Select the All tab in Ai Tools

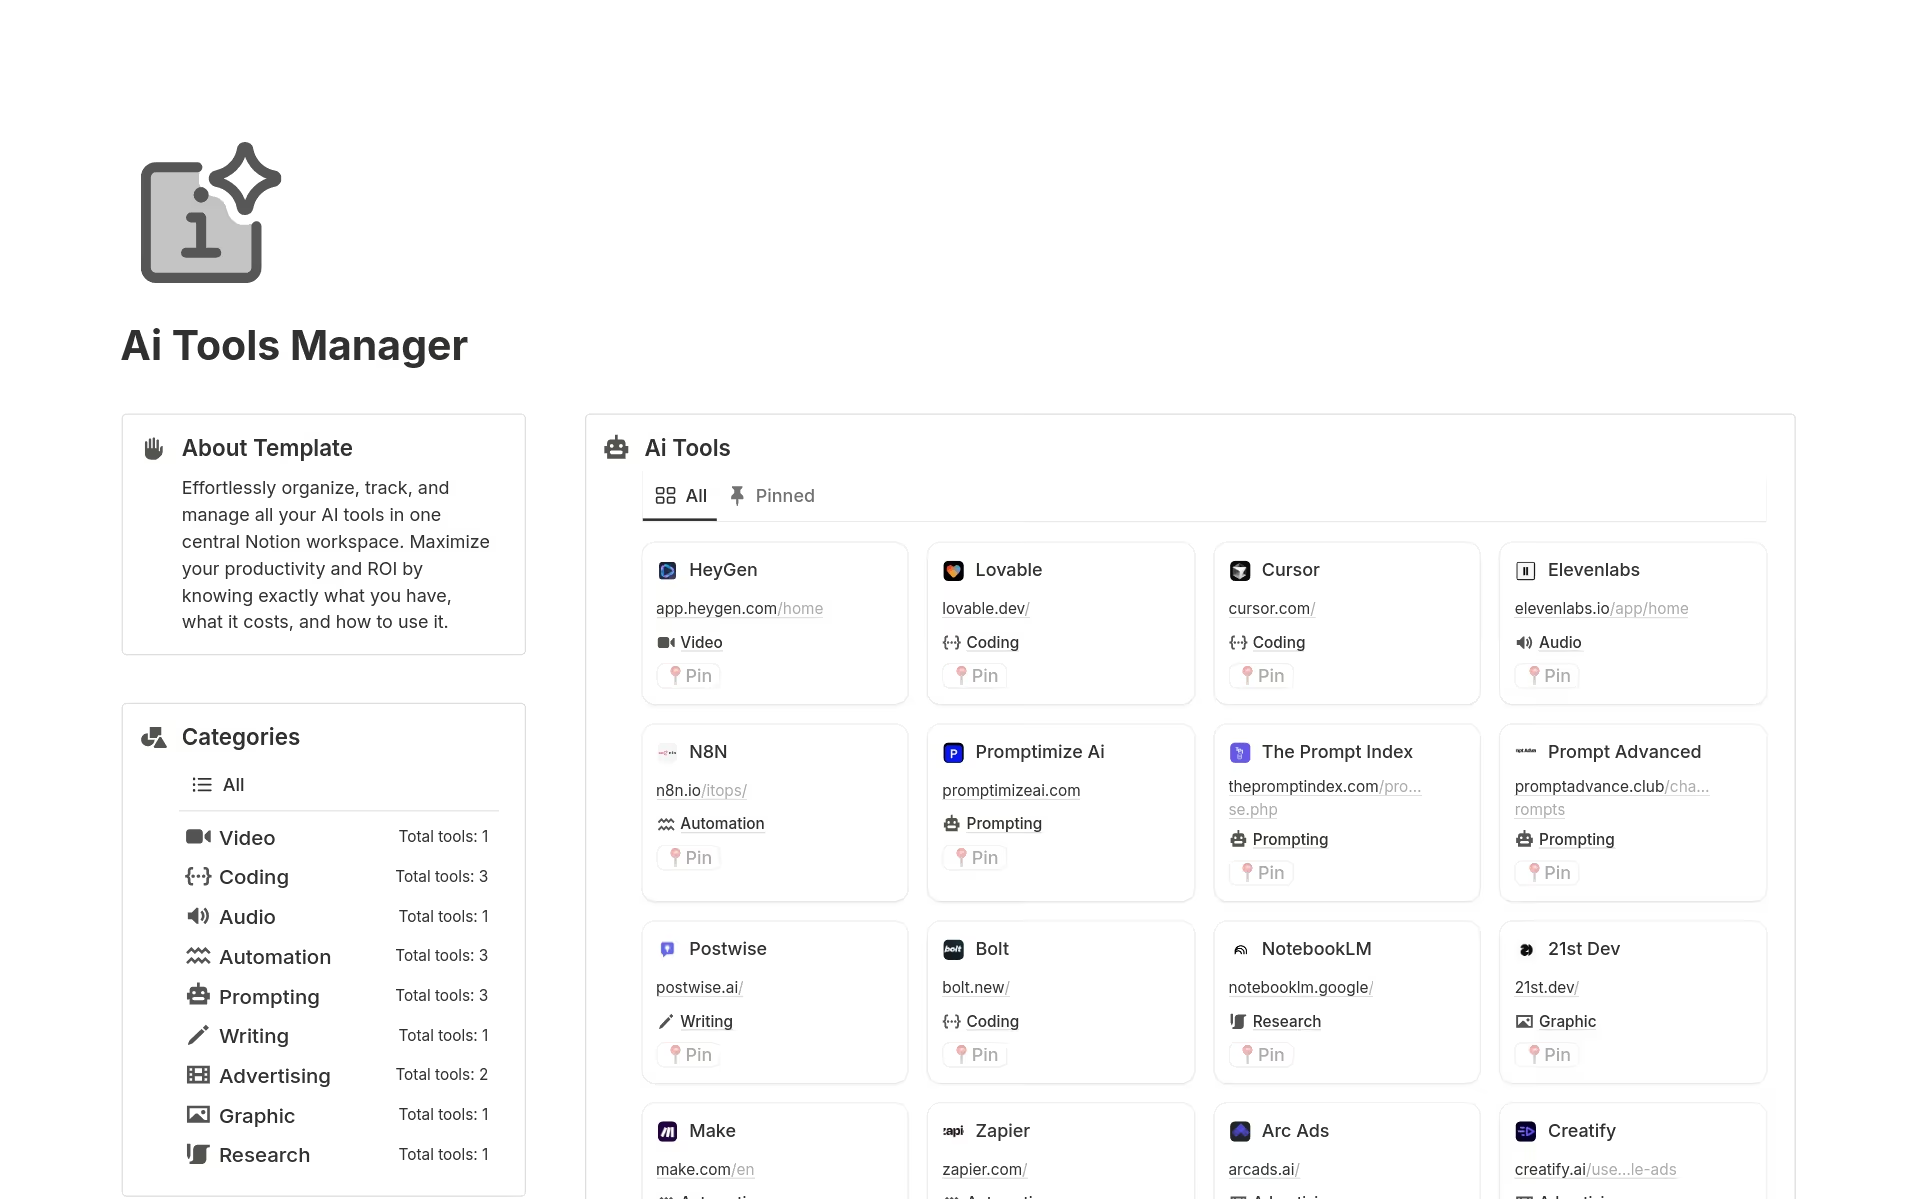click(681, 496)
